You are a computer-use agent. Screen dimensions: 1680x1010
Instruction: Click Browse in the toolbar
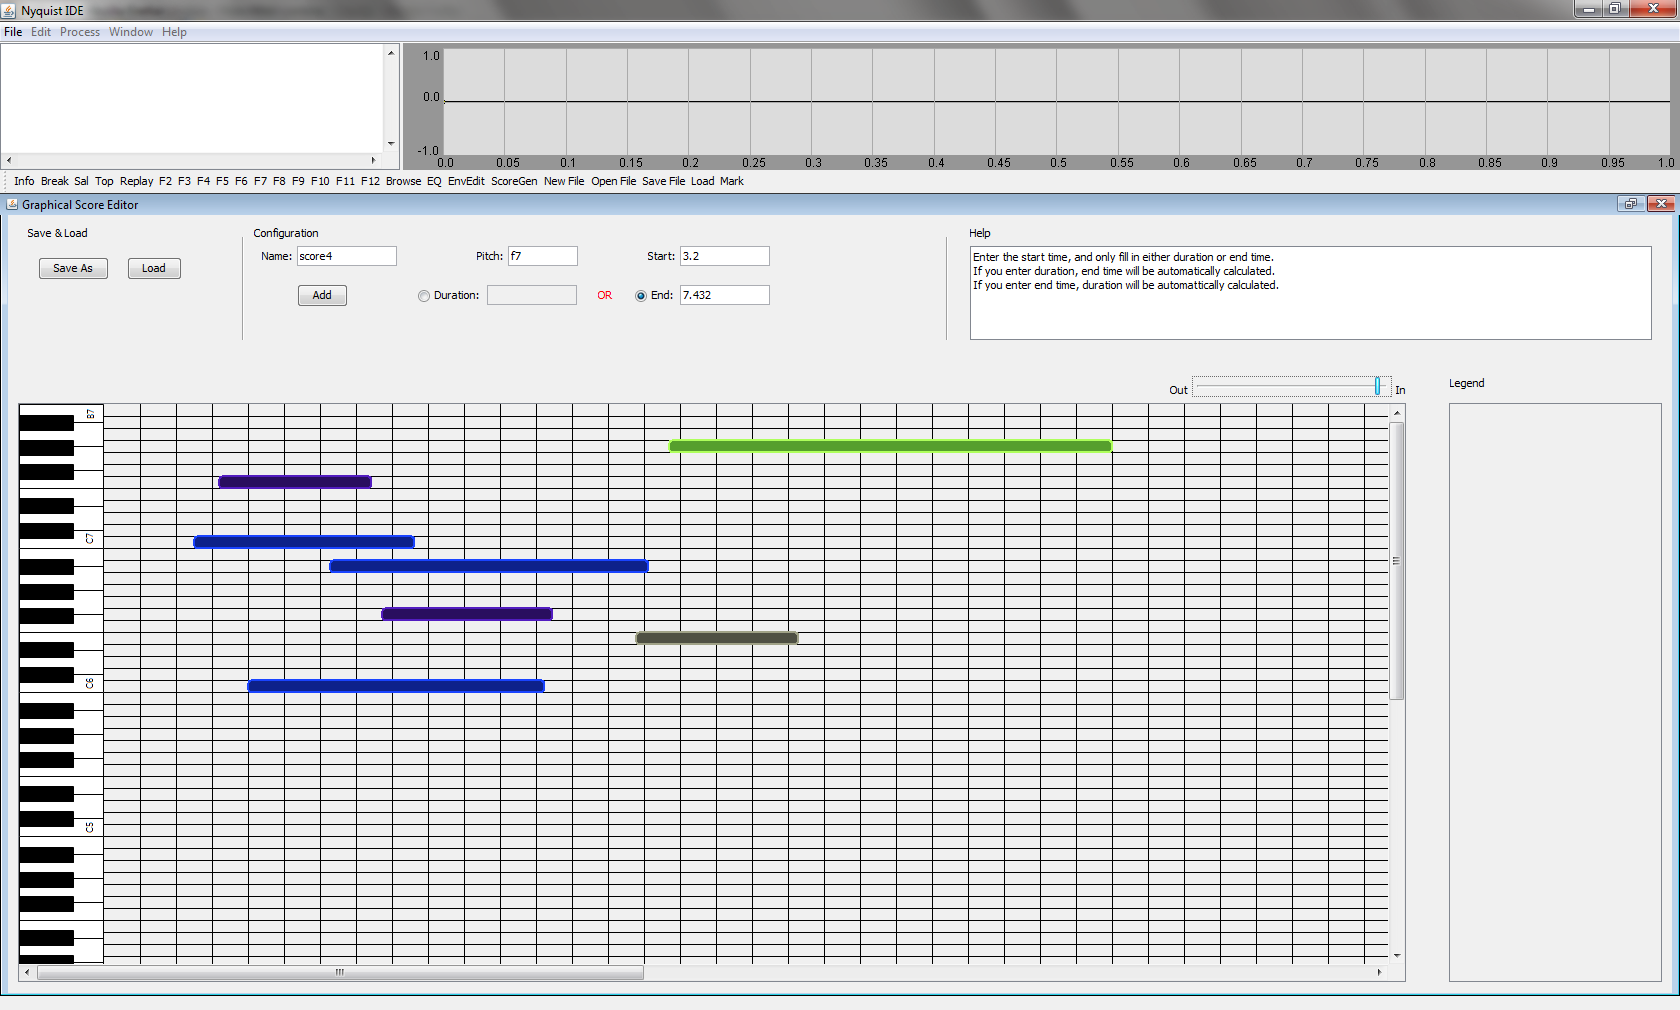(403, 181)
